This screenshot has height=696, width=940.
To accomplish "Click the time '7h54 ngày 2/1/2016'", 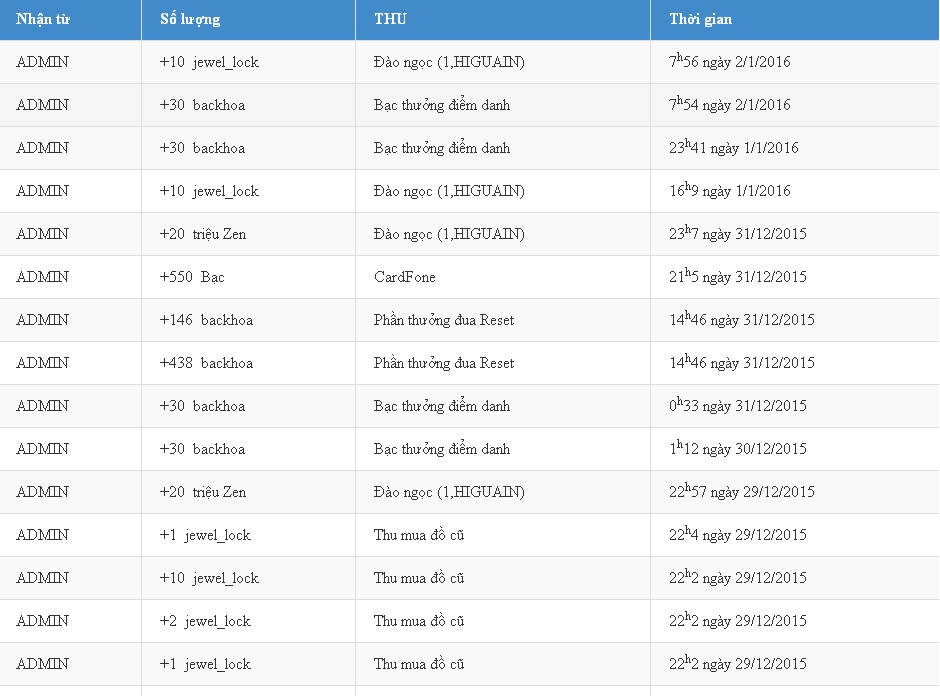I will [730, 104].
